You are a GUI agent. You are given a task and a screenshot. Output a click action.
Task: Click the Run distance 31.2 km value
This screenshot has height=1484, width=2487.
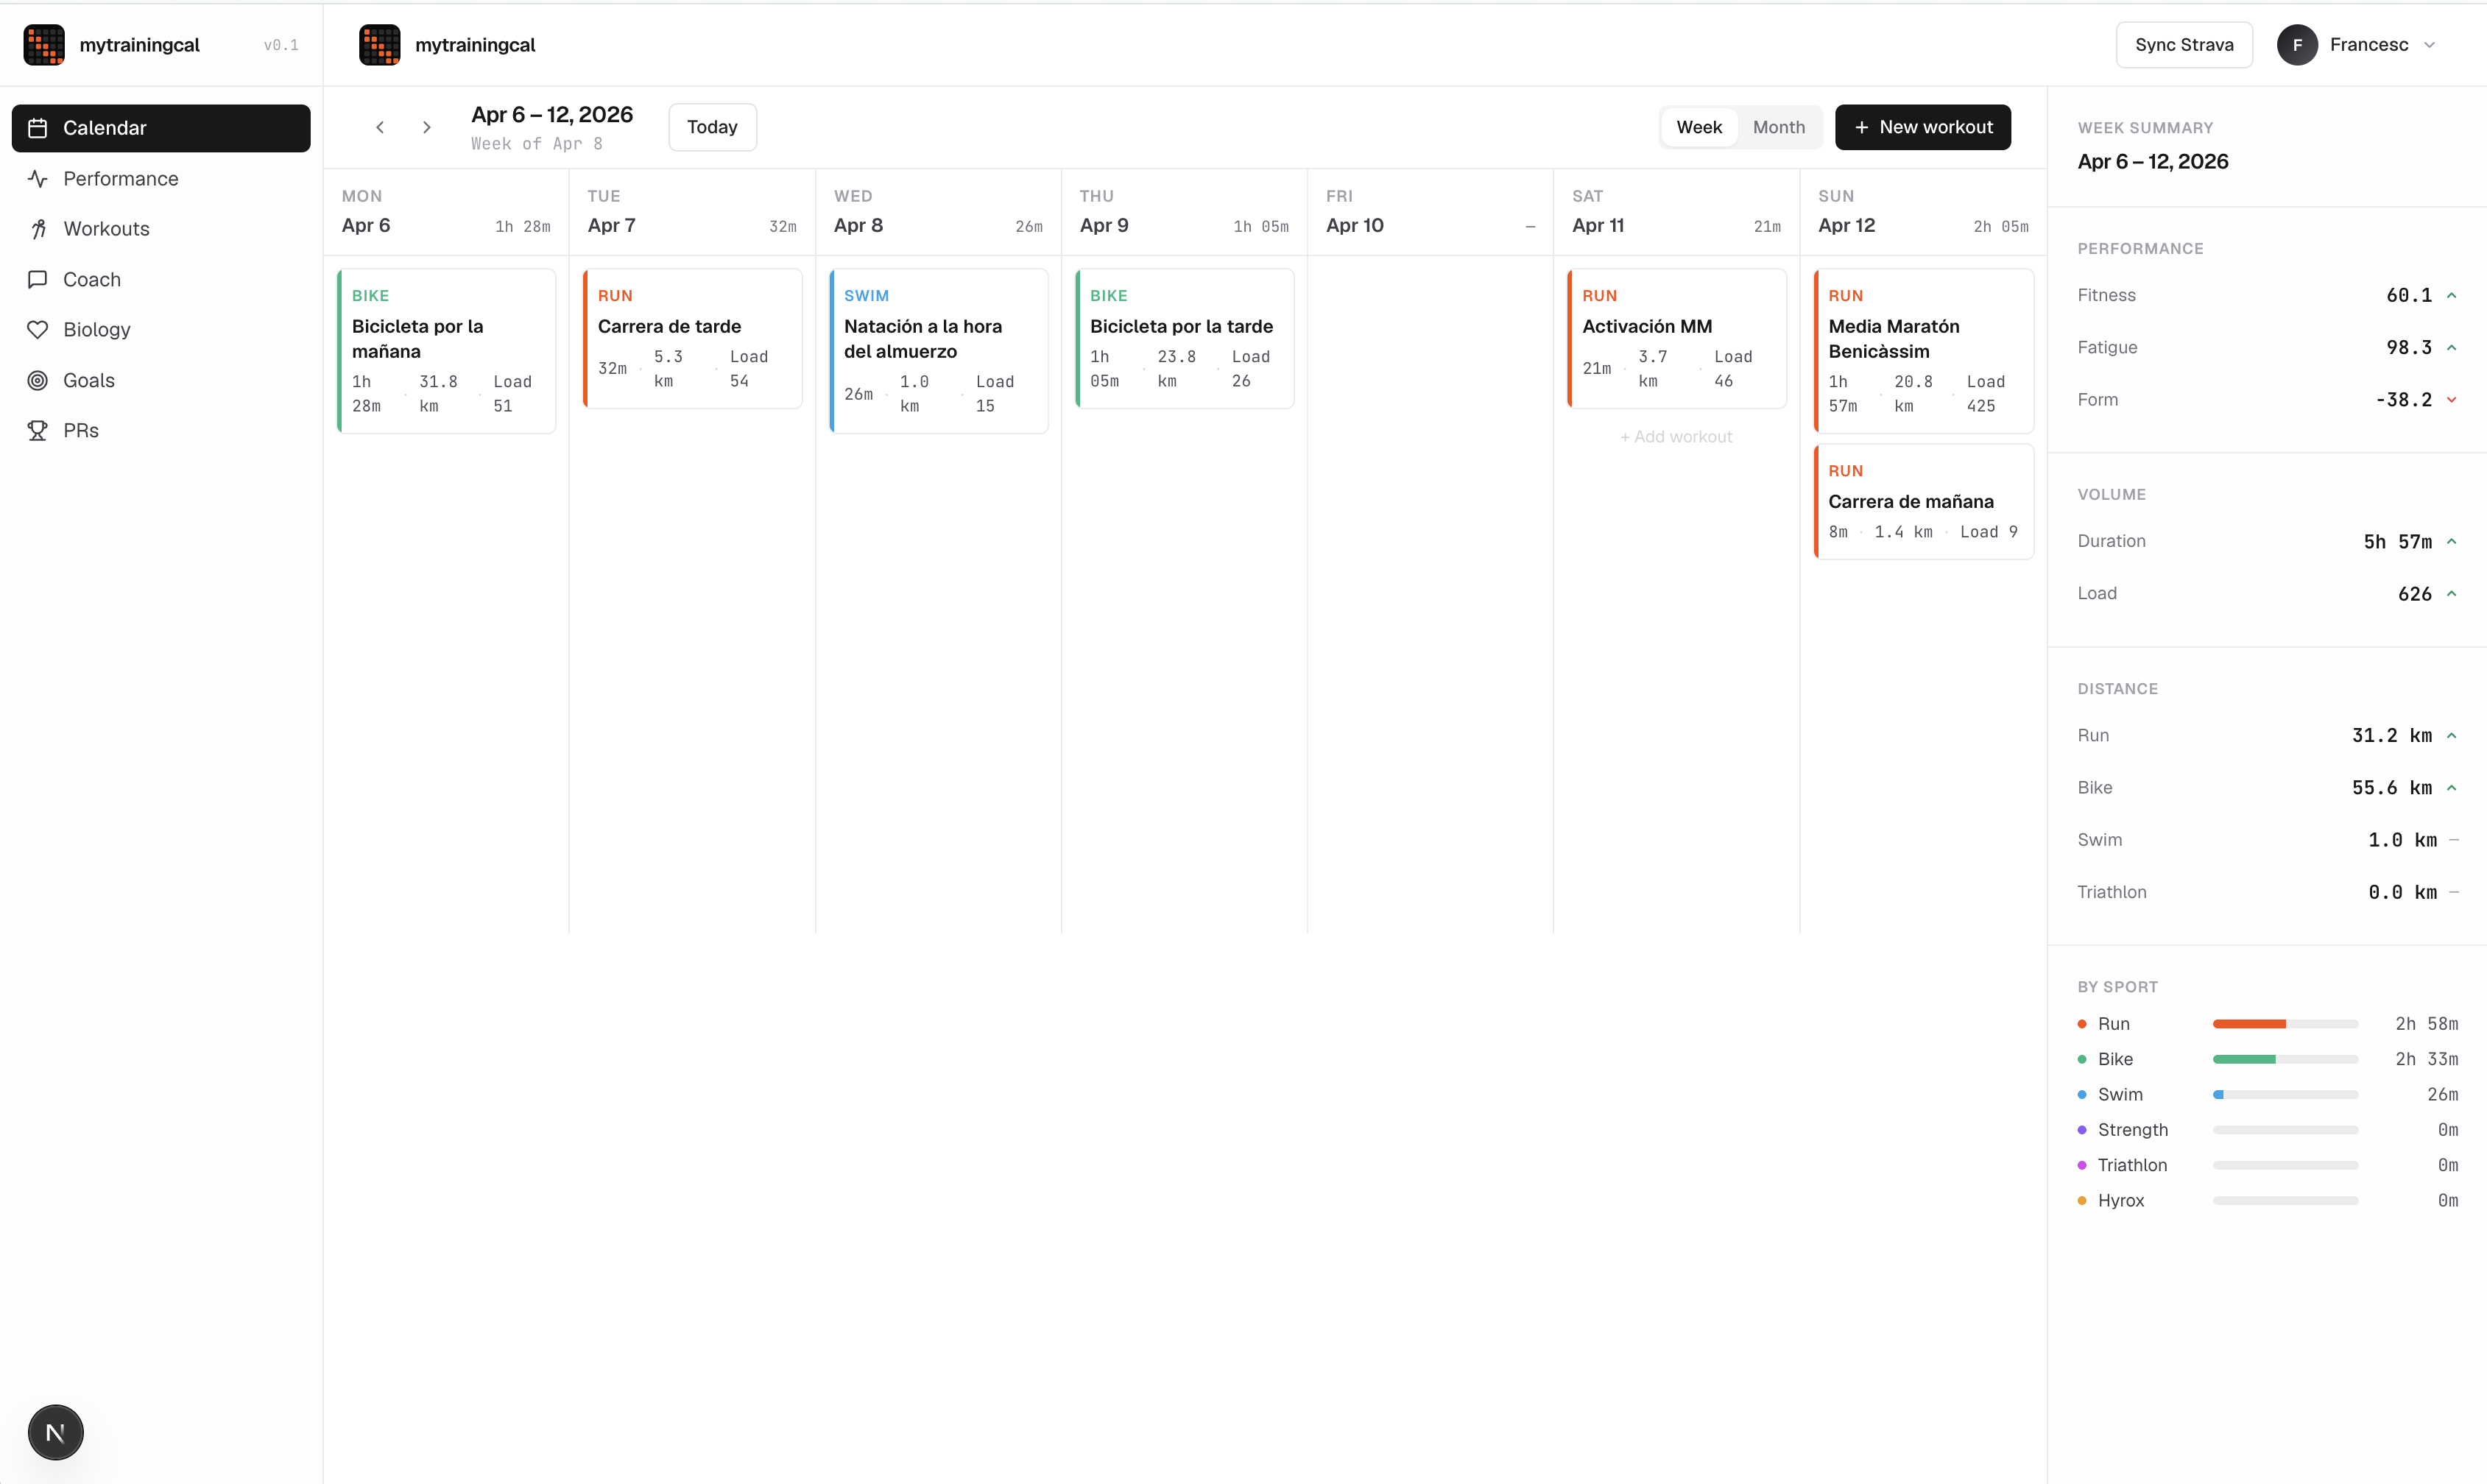[2392, 736]
